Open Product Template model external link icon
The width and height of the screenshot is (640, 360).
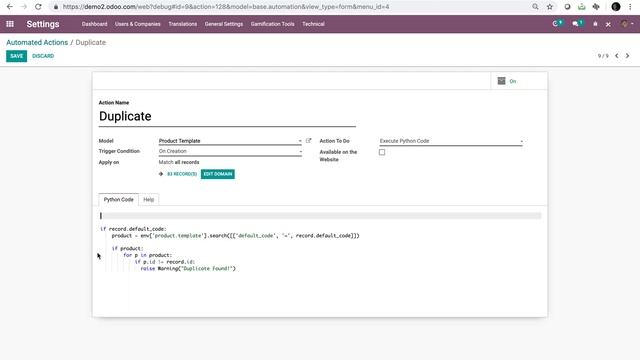point(309,141)
